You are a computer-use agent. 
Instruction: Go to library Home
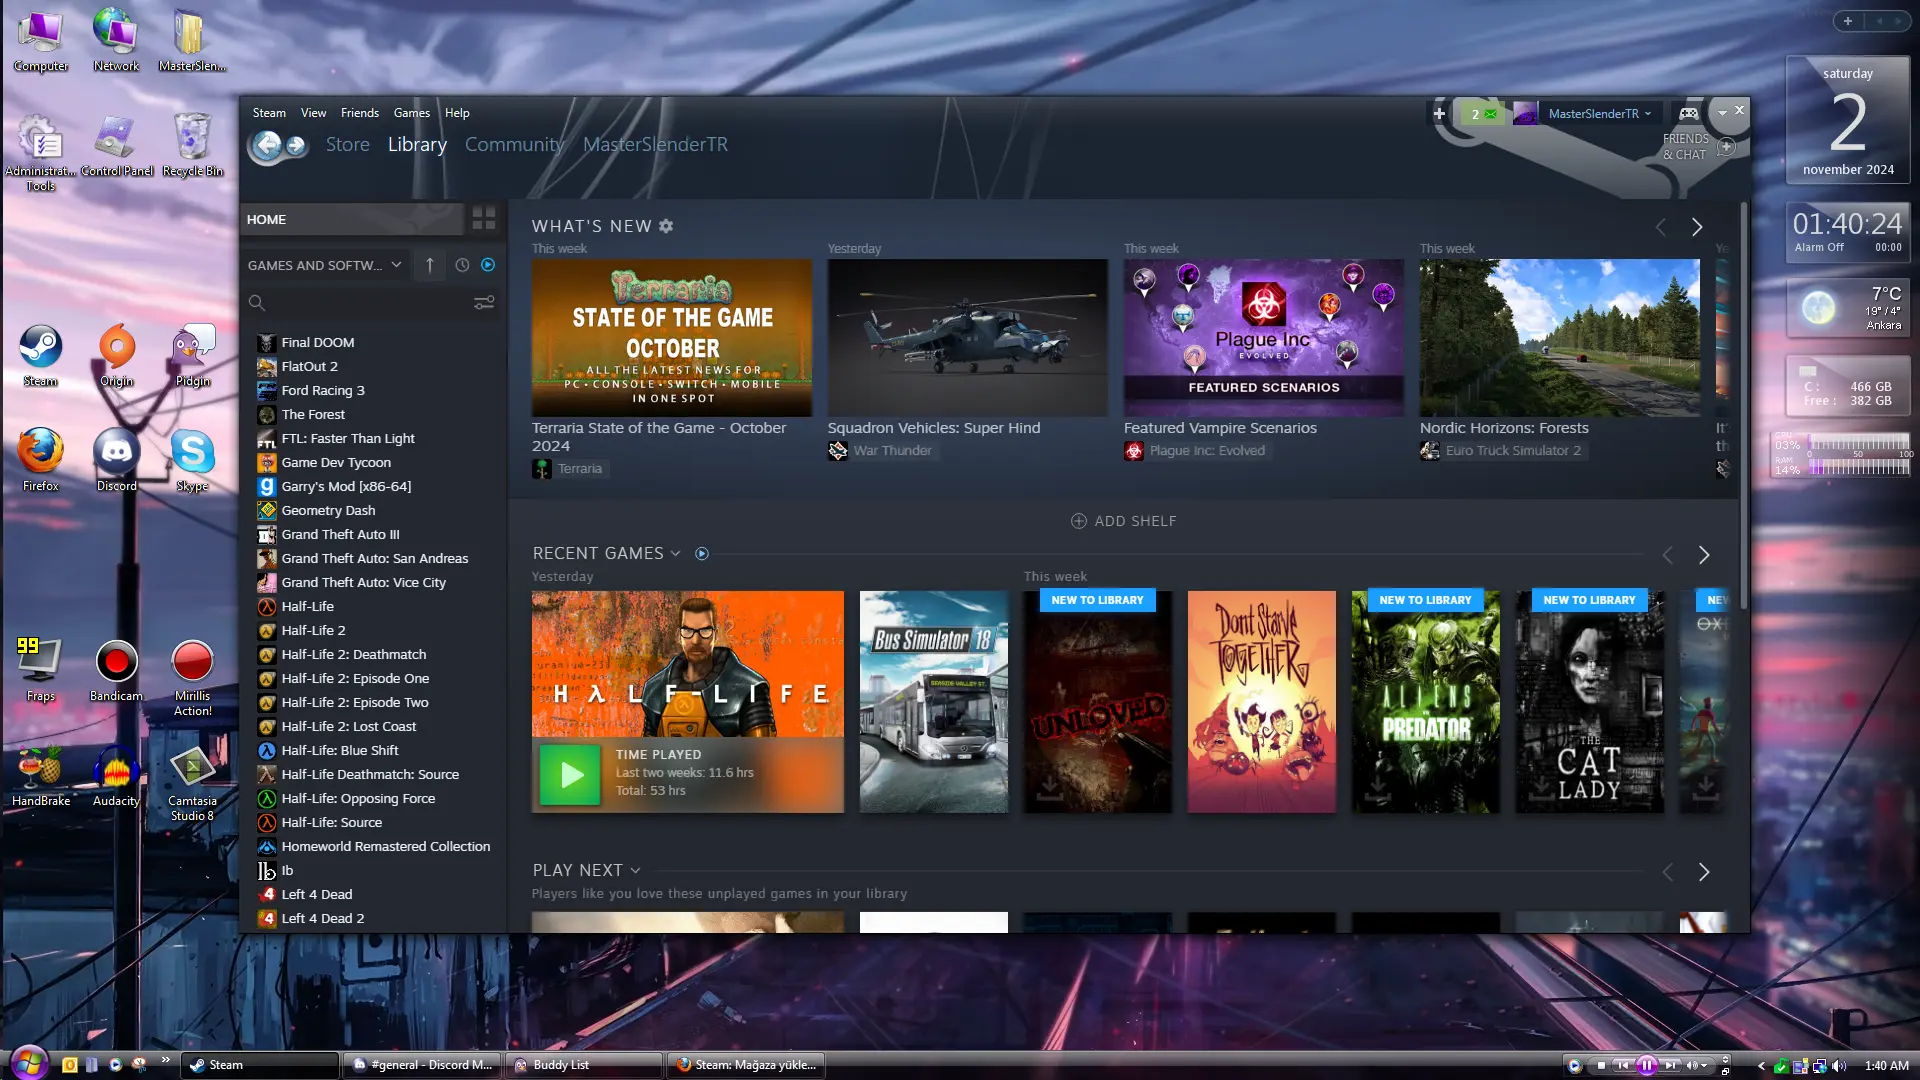[x=352, y=219]
